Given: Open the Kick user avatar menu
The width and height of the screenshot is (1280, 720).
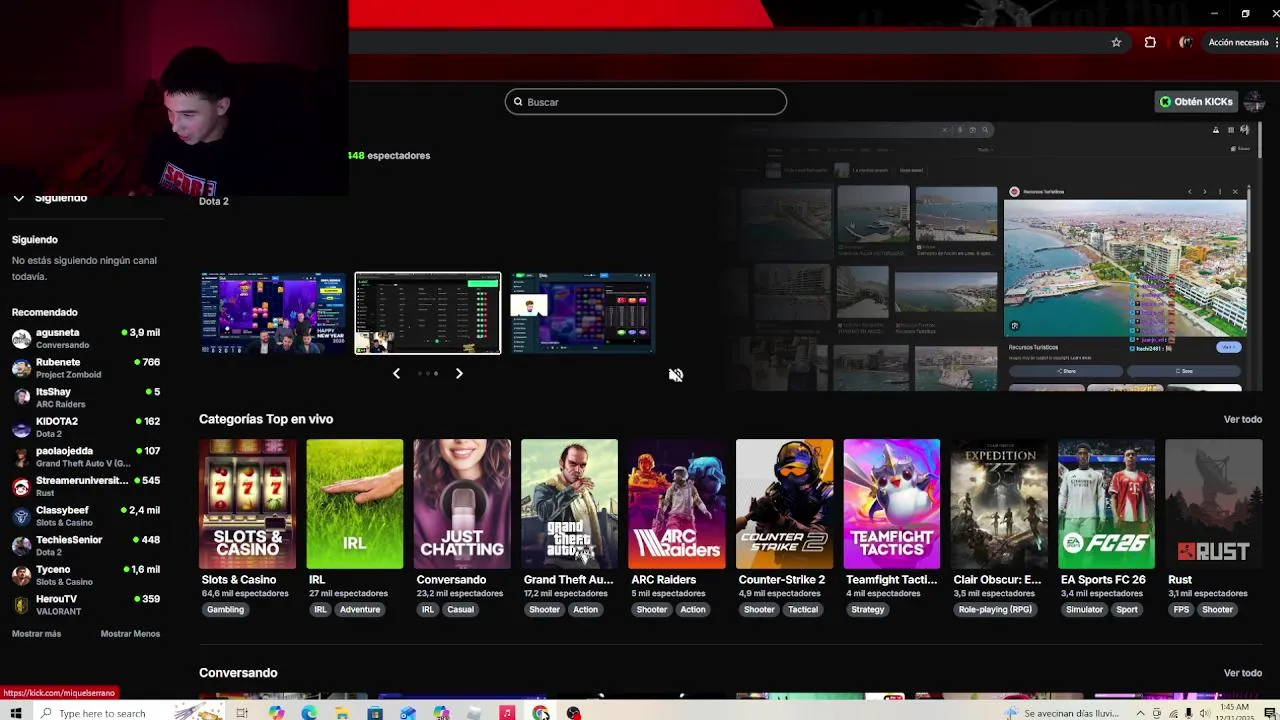Looking at the screenshot, I should click(x=1255, y=101).
